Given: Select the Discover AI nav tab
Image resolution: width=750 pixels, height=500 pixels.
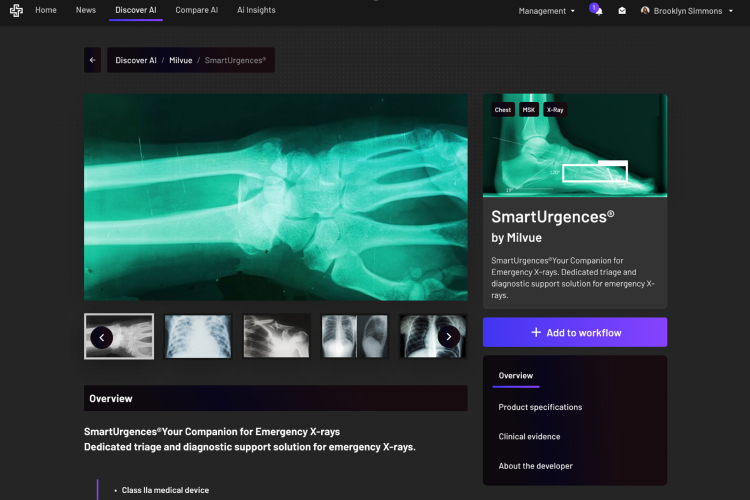Looking at the screenshot, I should (136, 10).
